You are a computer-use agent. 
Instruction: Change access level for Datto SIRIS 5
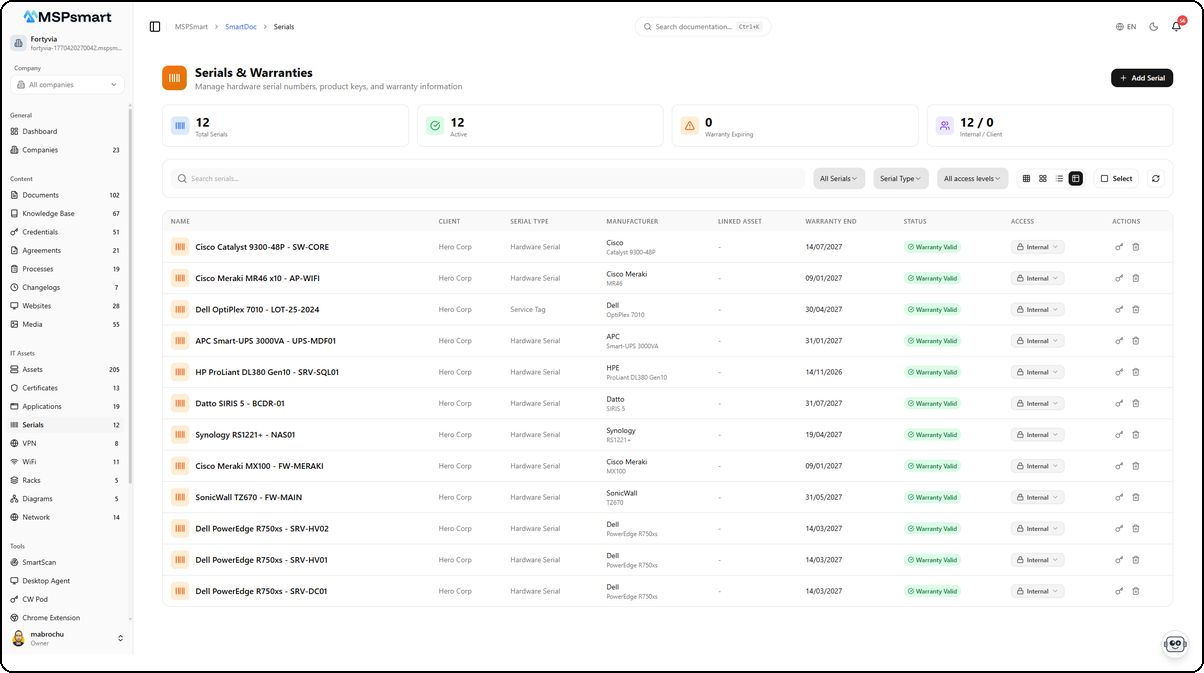pyautogui.click(x=1037, y=404)
